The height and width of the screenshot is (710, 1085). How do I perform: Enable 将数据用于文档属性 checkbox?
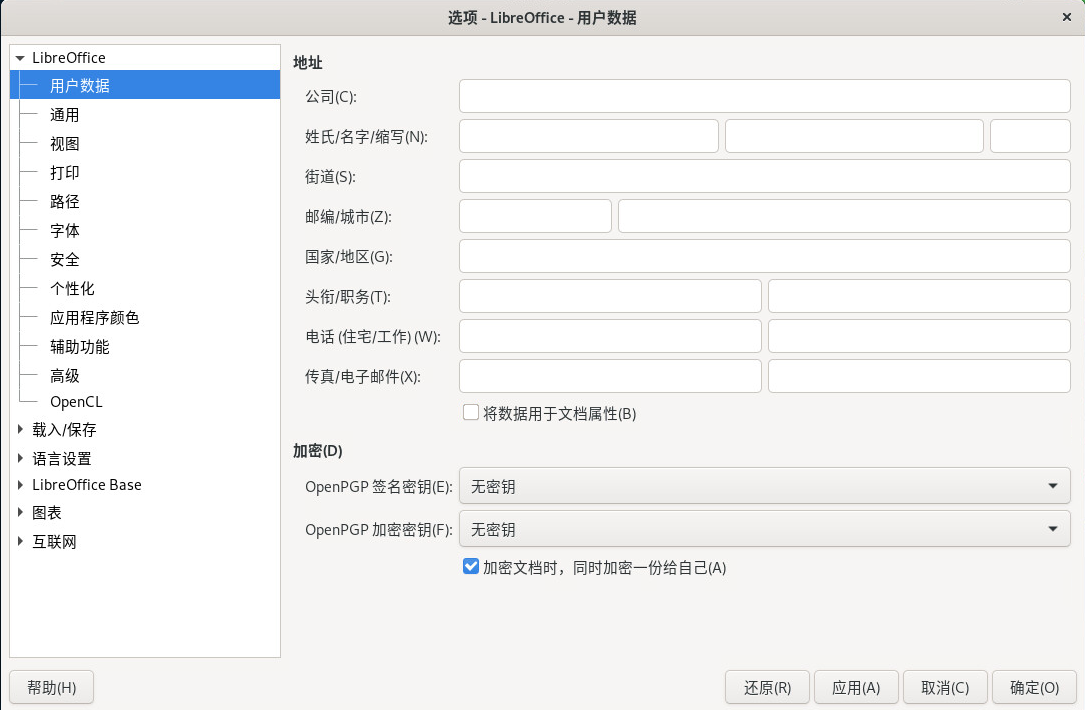471,413
